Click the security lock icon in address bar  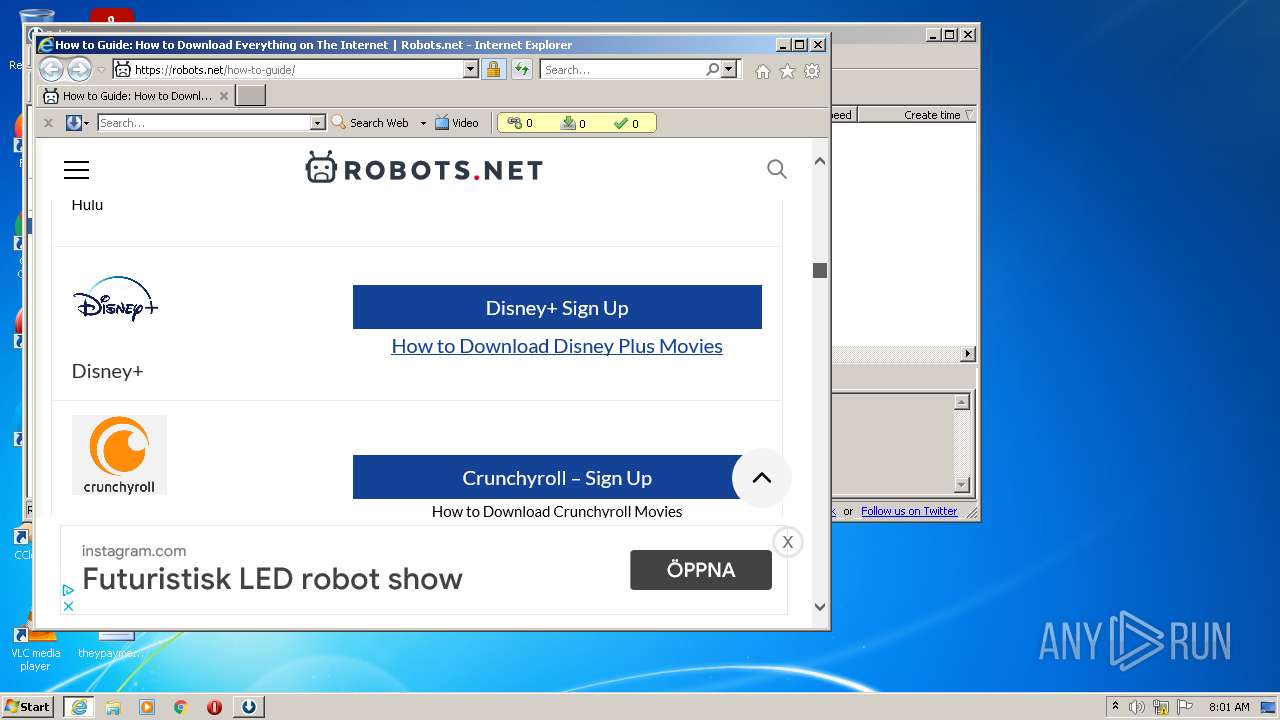click(x=493, y=70)
